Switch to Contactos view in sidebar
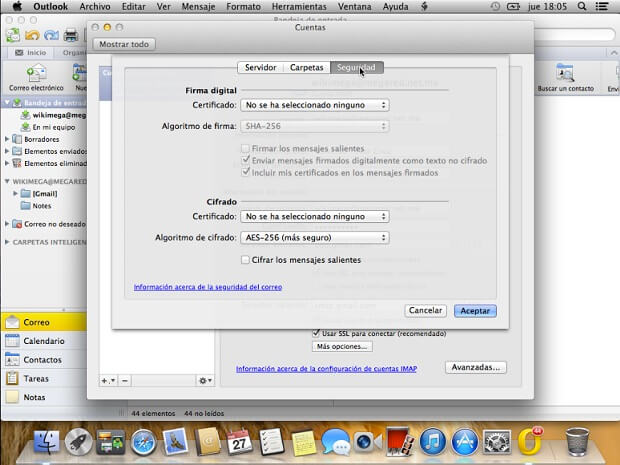 43,360
